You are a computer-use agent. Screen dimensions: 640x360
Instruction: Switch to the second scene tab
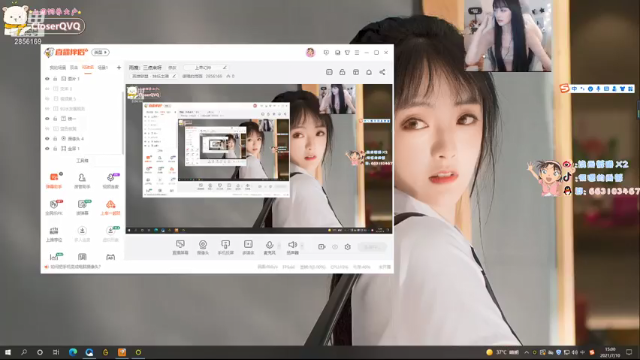point(74,67)
